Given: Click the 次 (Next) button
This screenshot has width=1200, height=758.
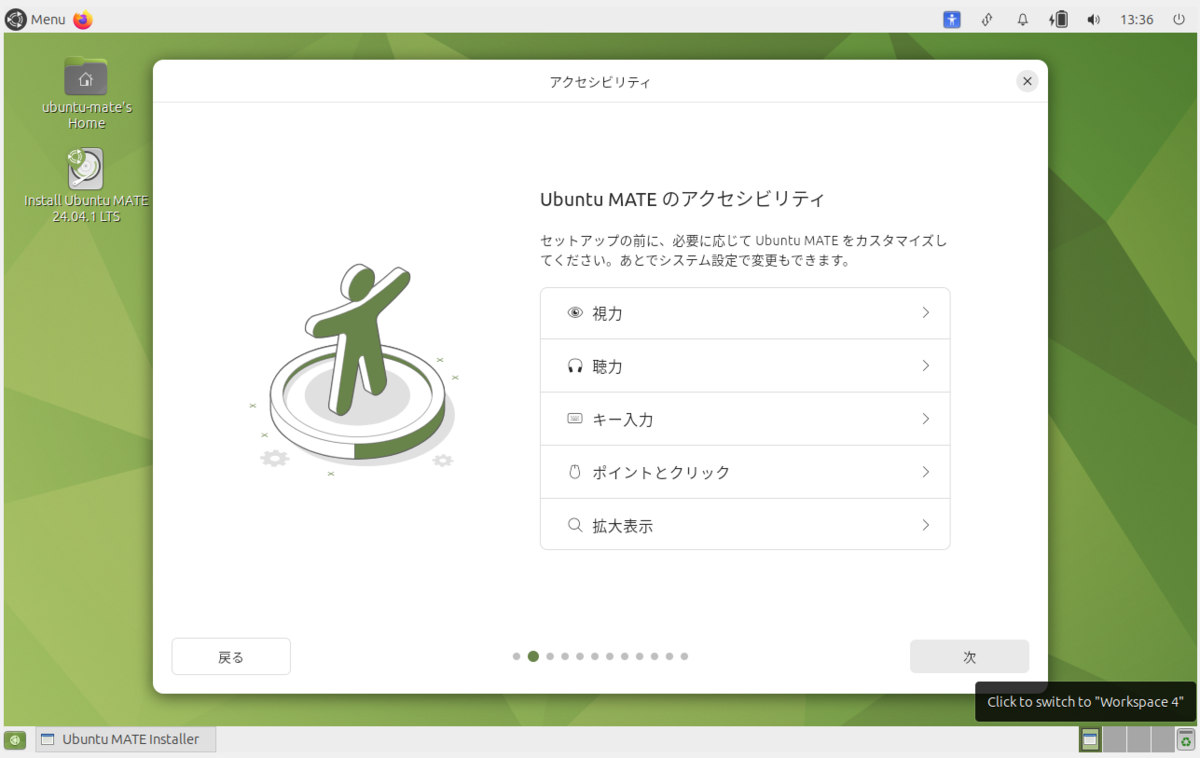Looking at the screenshot, I should (969, 657).
